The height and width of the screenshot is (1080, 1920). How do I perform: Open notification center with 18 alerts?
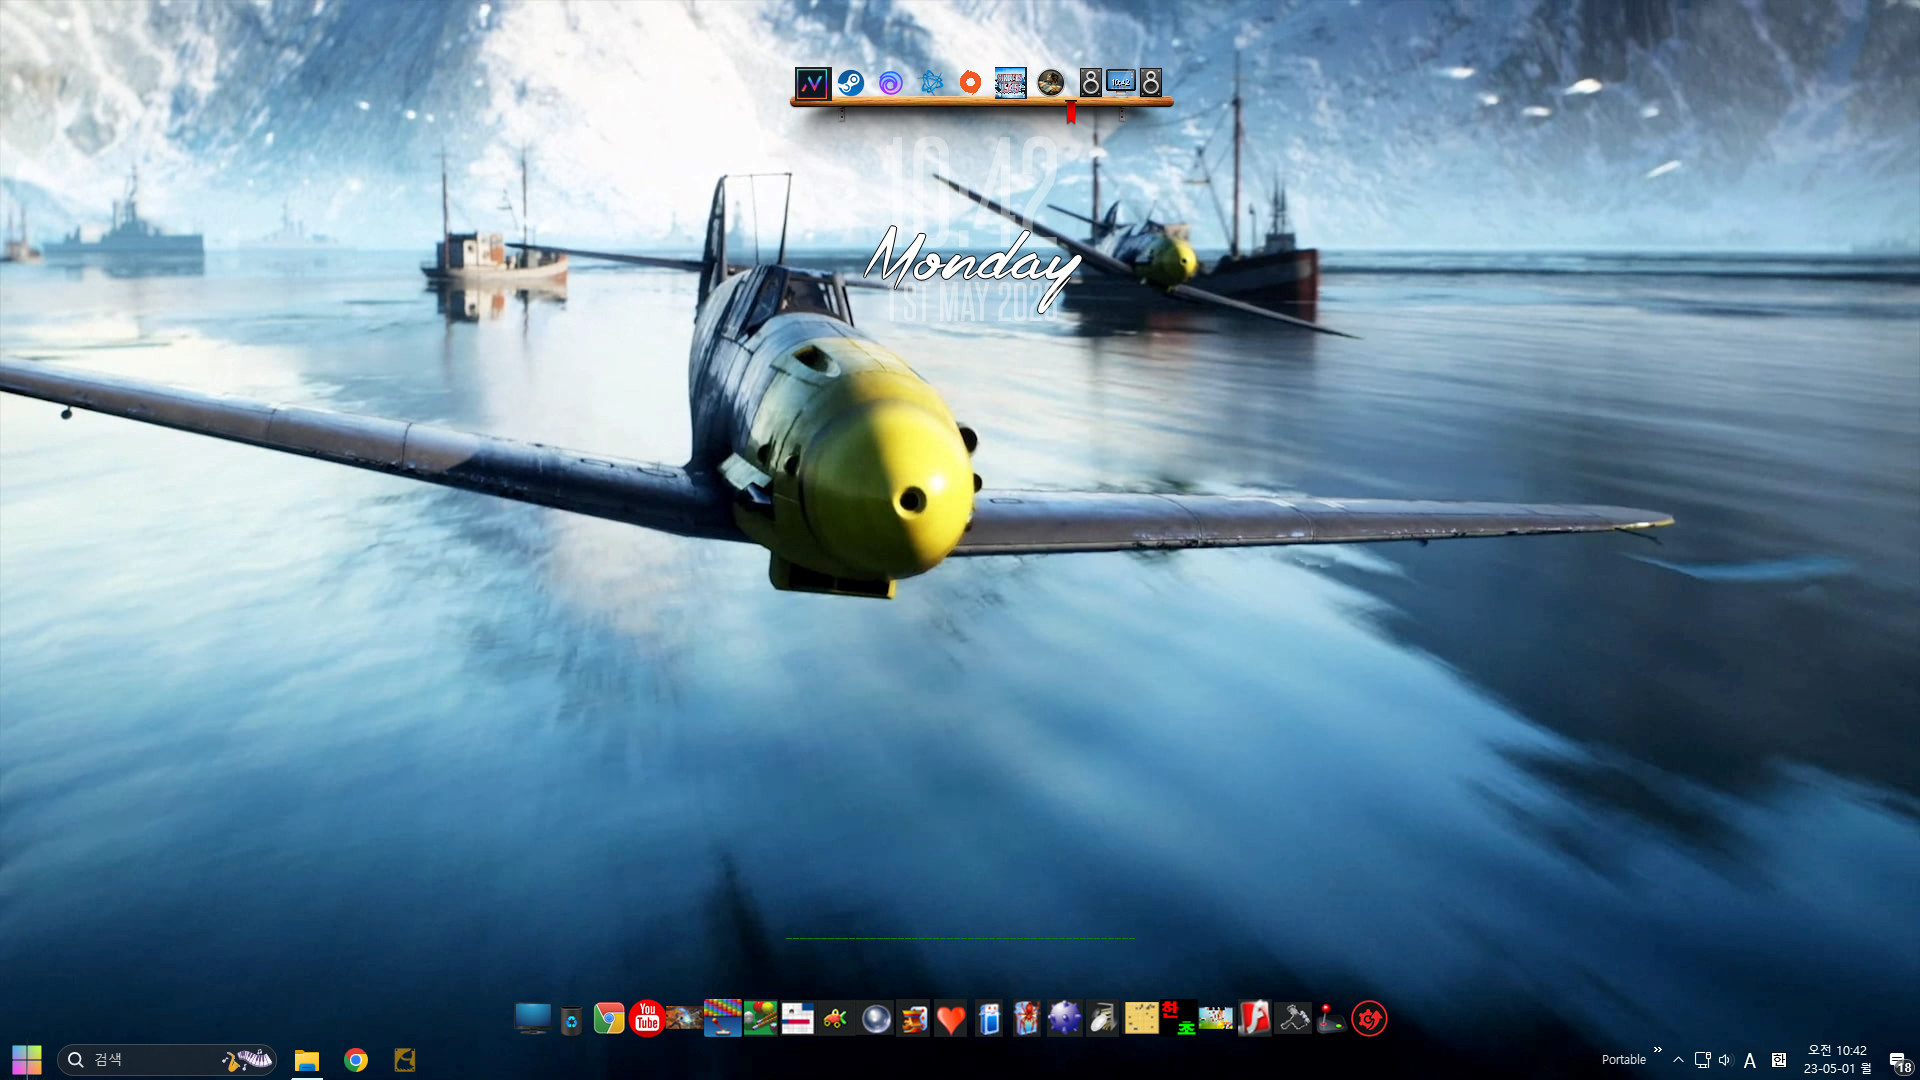click(1900, 1062)
